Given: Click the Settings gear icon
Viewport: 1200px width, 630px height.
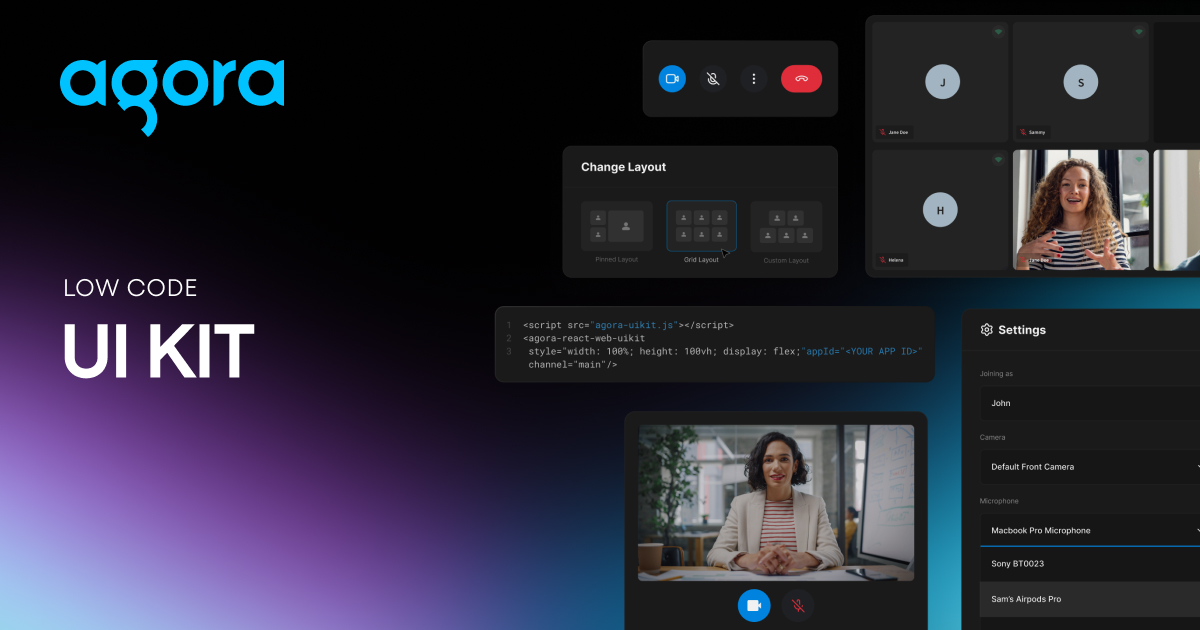Looking at the screenshot, I should (987, 330).
